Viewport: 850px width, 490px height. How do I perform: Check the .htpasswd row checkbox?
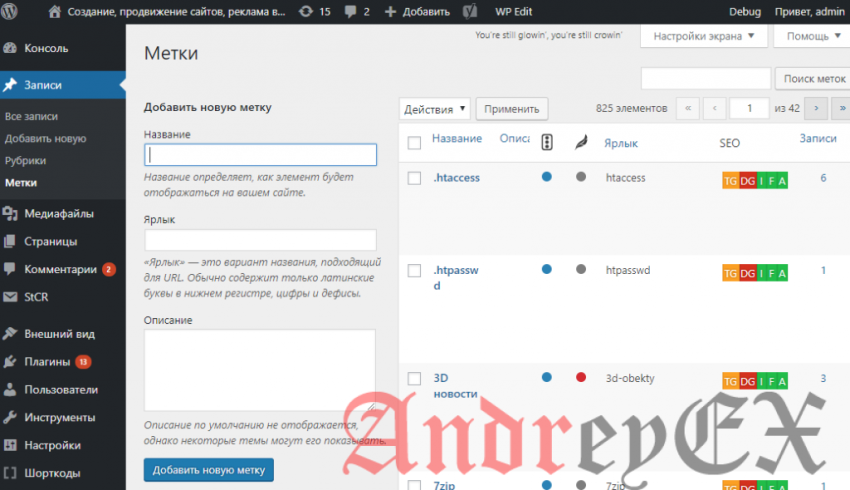click(x=414, y=270)
